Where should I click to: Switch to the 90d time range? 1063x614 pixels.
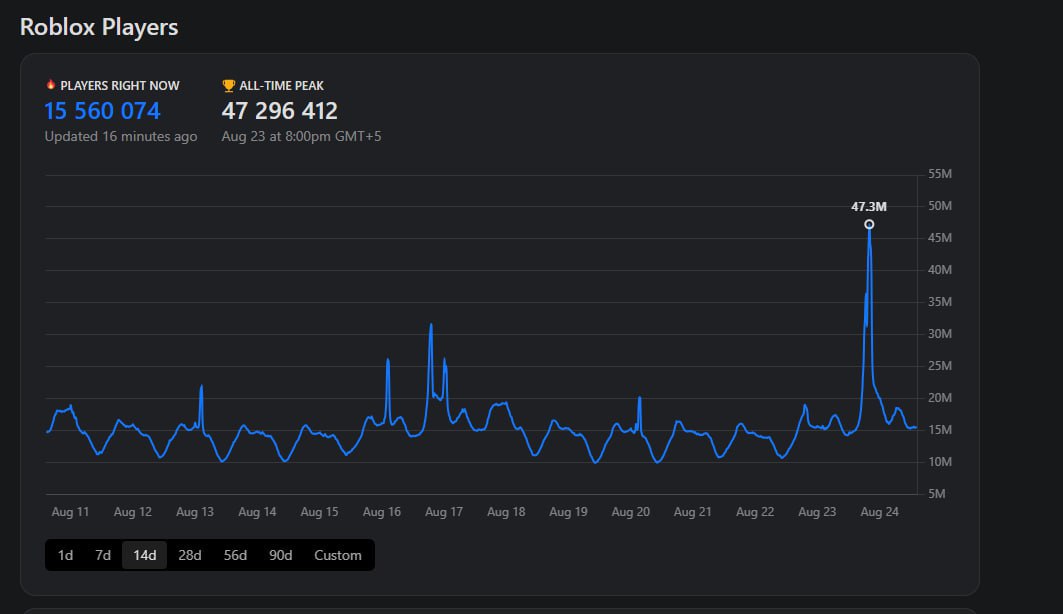[x=281, y=555]
